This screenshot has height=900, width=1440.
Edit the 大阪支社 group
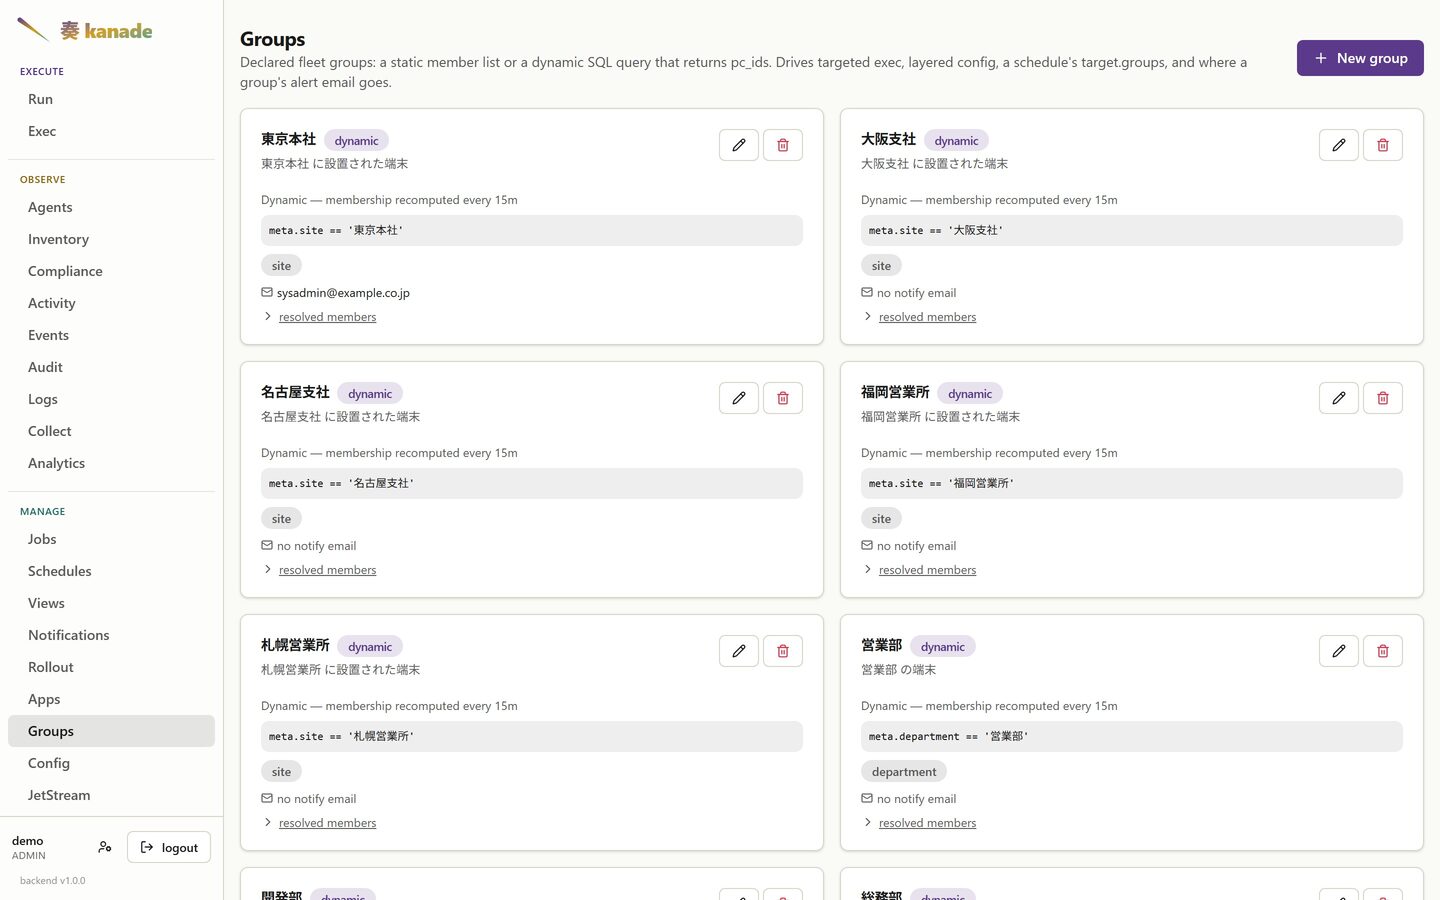click(1339, 145)
